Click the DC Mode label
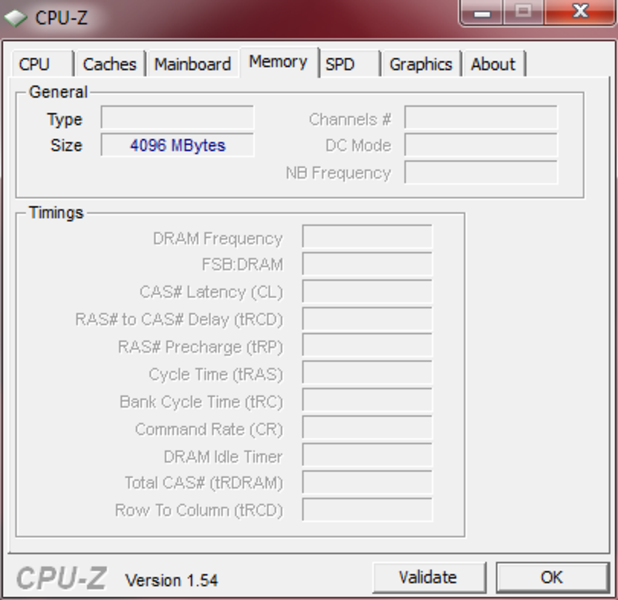The height and width of the screenshot is (600, 618). 358,145
